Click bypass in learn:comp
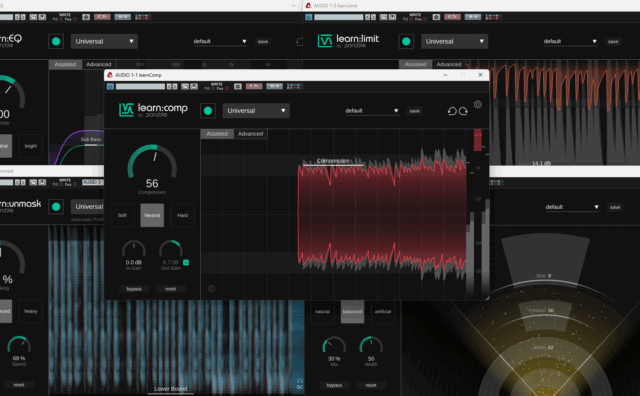 [134, 289]
